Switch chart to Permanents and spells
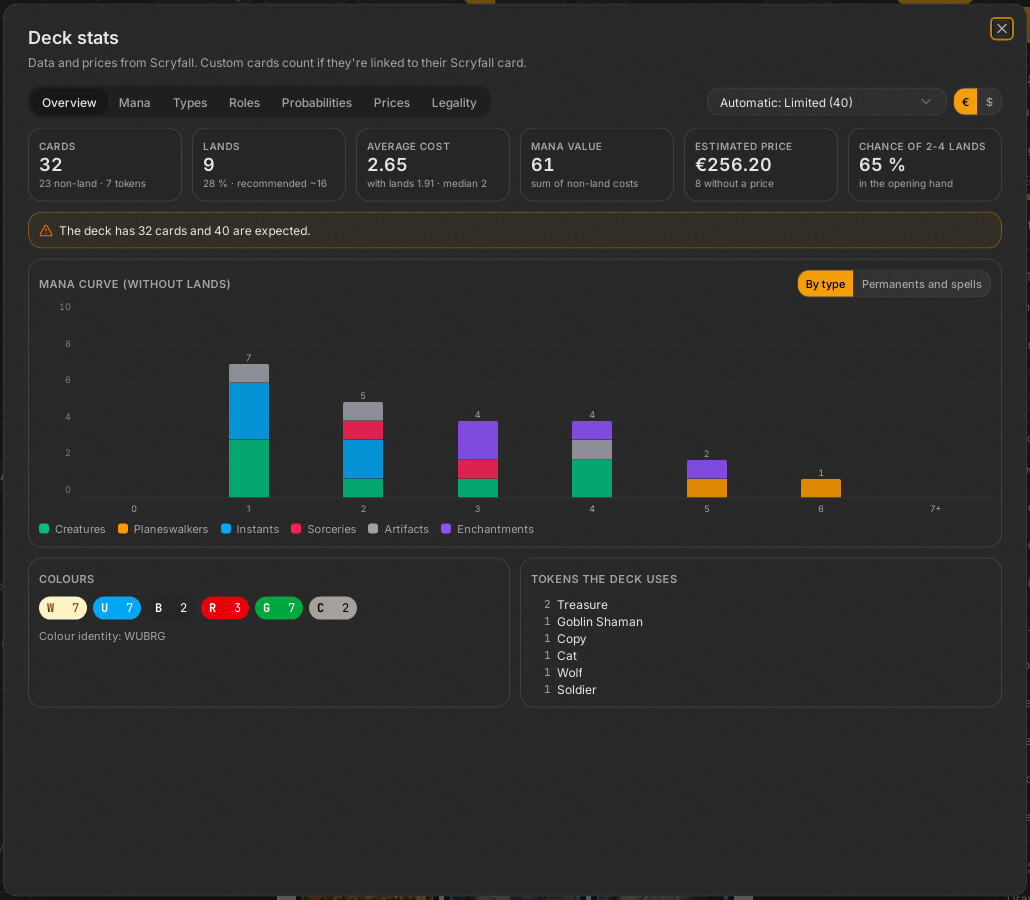1030x900 pixels. coord(922,284)
